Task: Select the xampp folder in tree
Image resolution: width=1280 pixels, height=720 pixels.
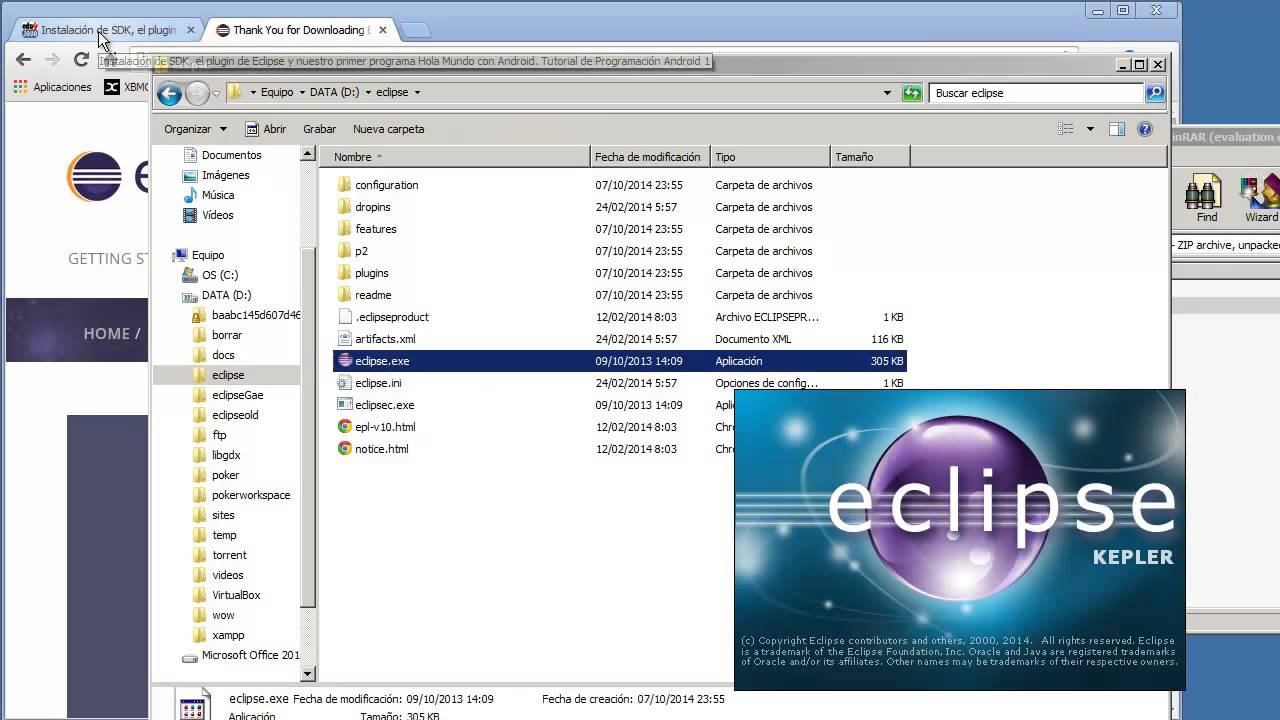Action: tap(227, 635)
